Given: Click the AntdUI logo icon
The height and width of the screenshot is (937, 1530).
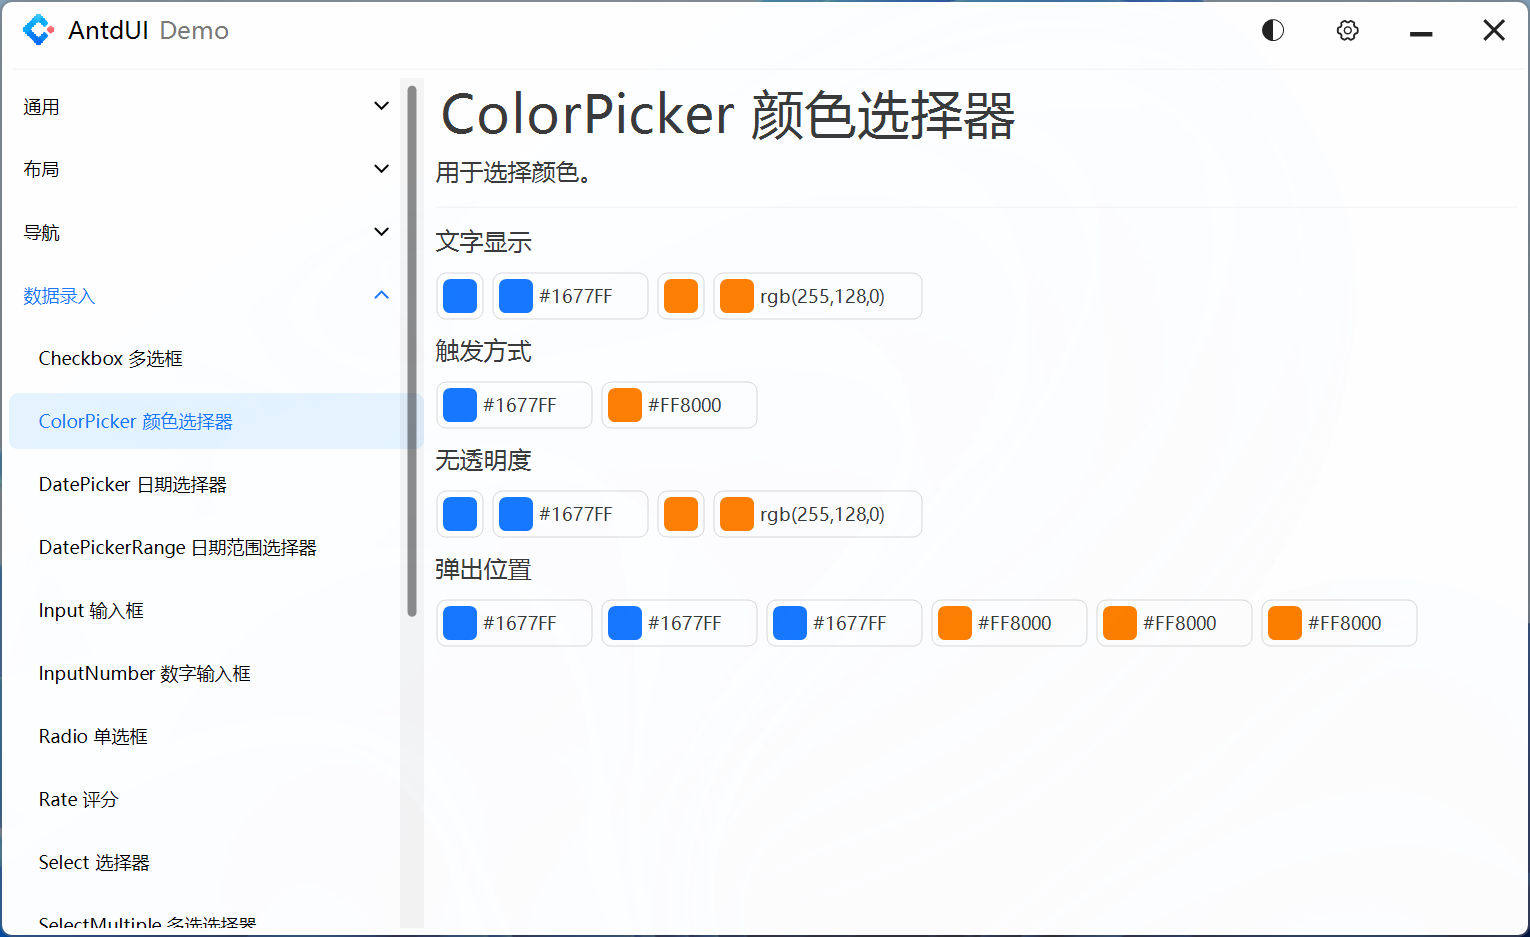Looking at the screenshot, I should coord(38,30).
